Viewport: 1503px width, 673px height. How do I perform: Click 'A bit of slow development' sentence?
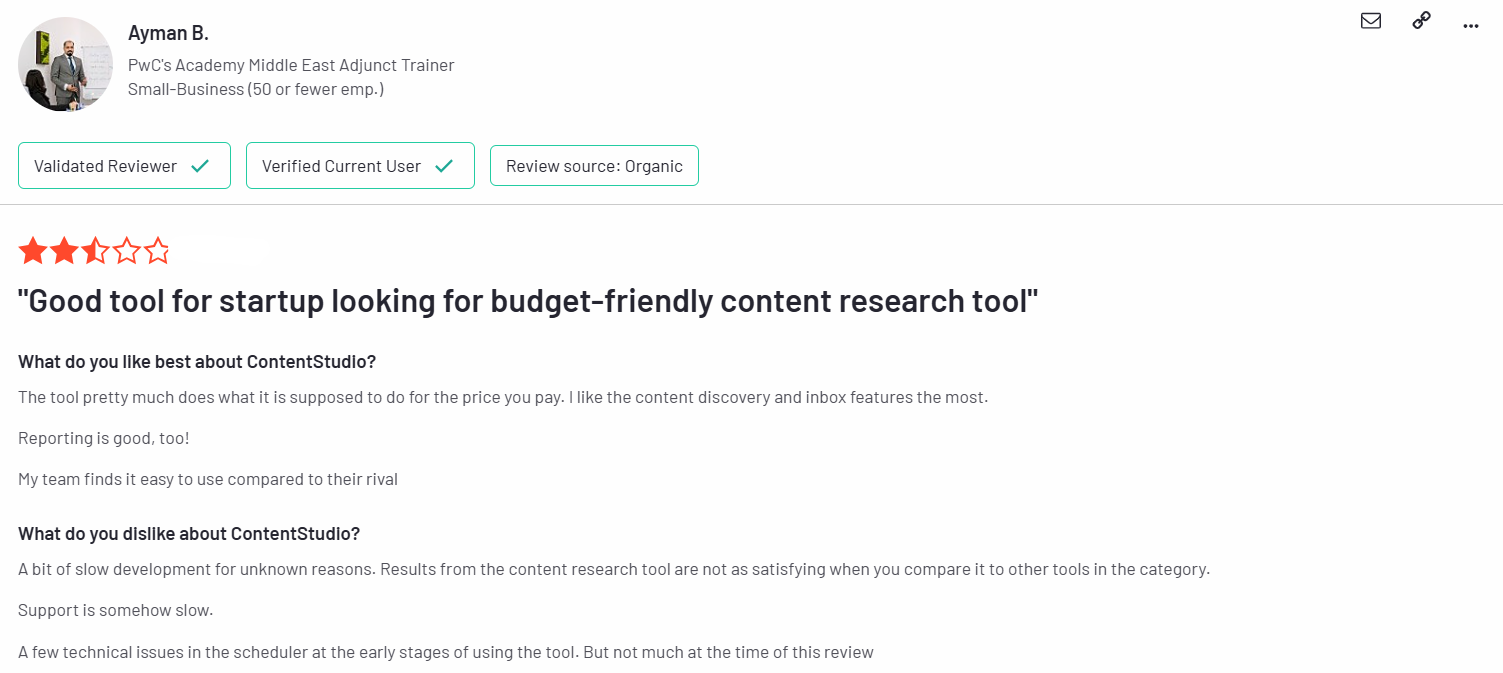point(614,569)
